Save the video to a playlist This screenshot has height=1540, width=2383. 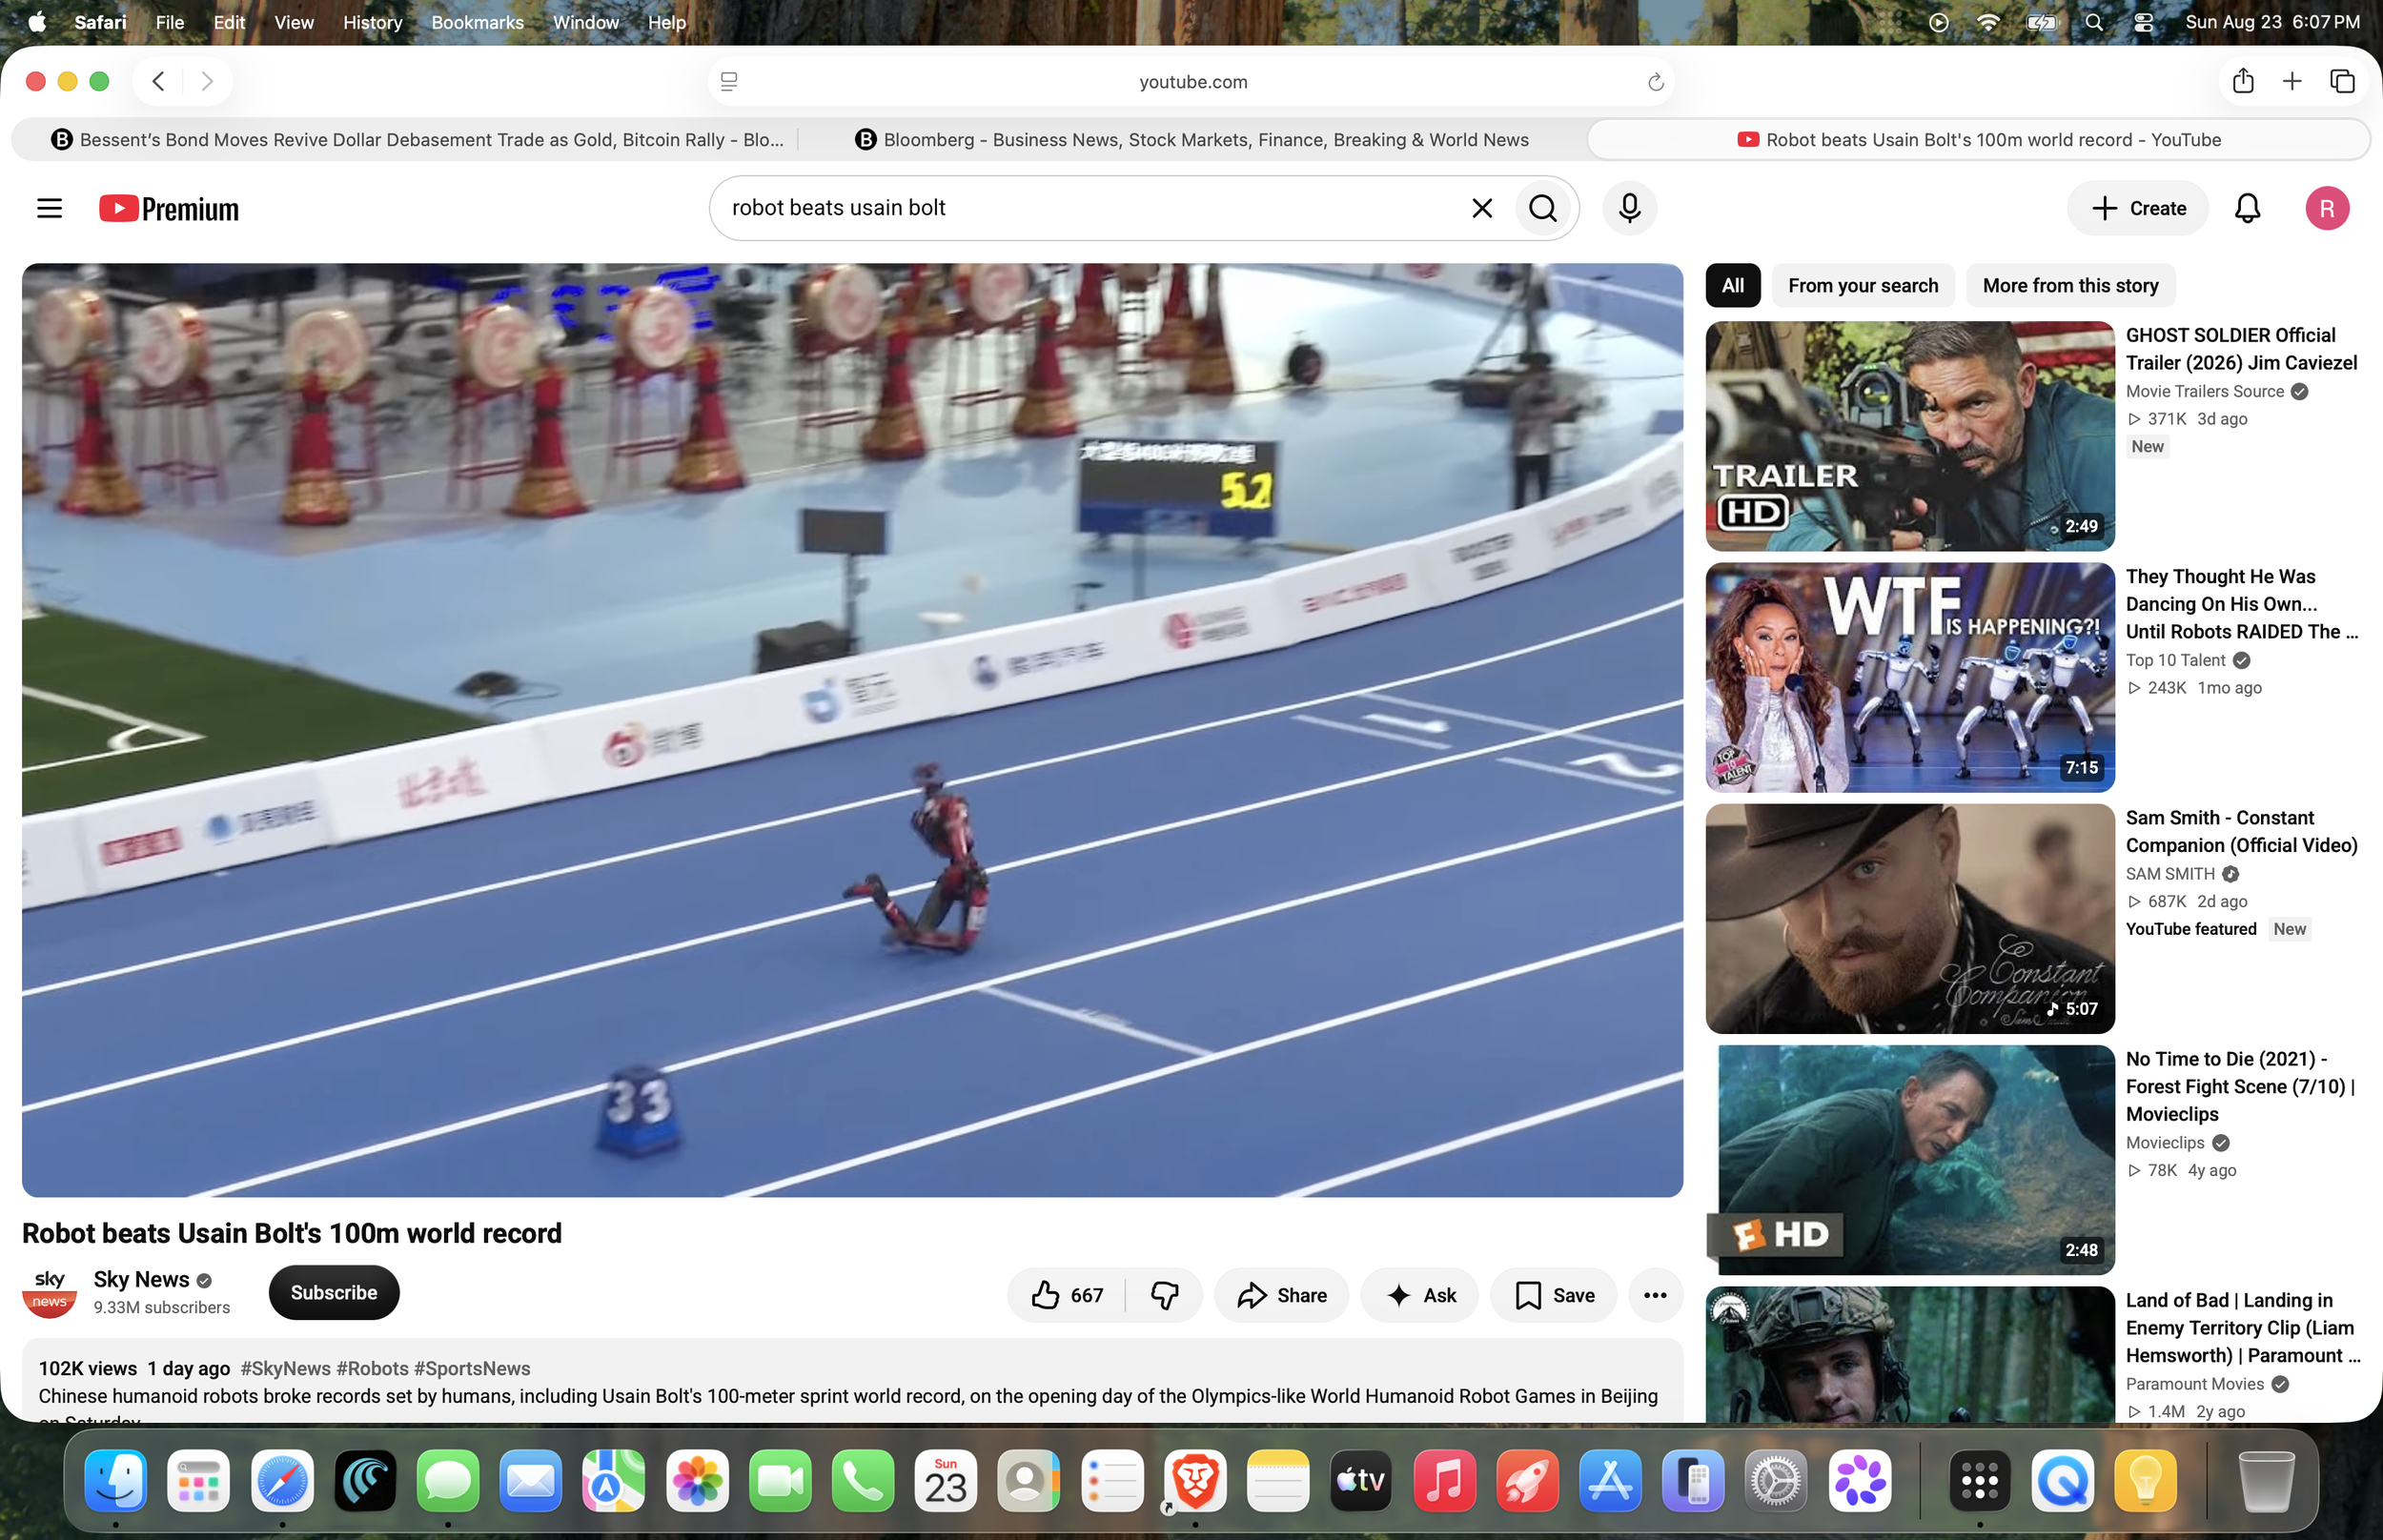tap(1553, 1295)
